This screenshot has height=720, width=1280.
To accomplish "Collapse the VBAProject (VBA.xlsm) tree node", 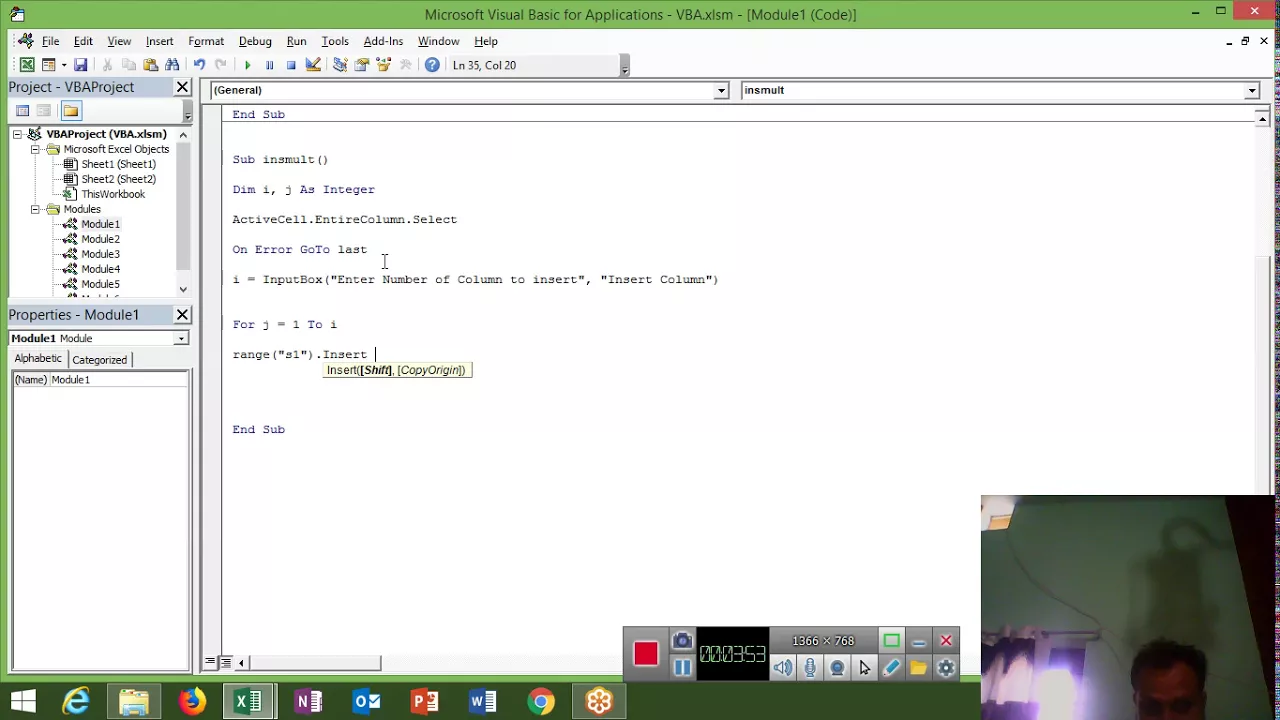I will point(17,134).
